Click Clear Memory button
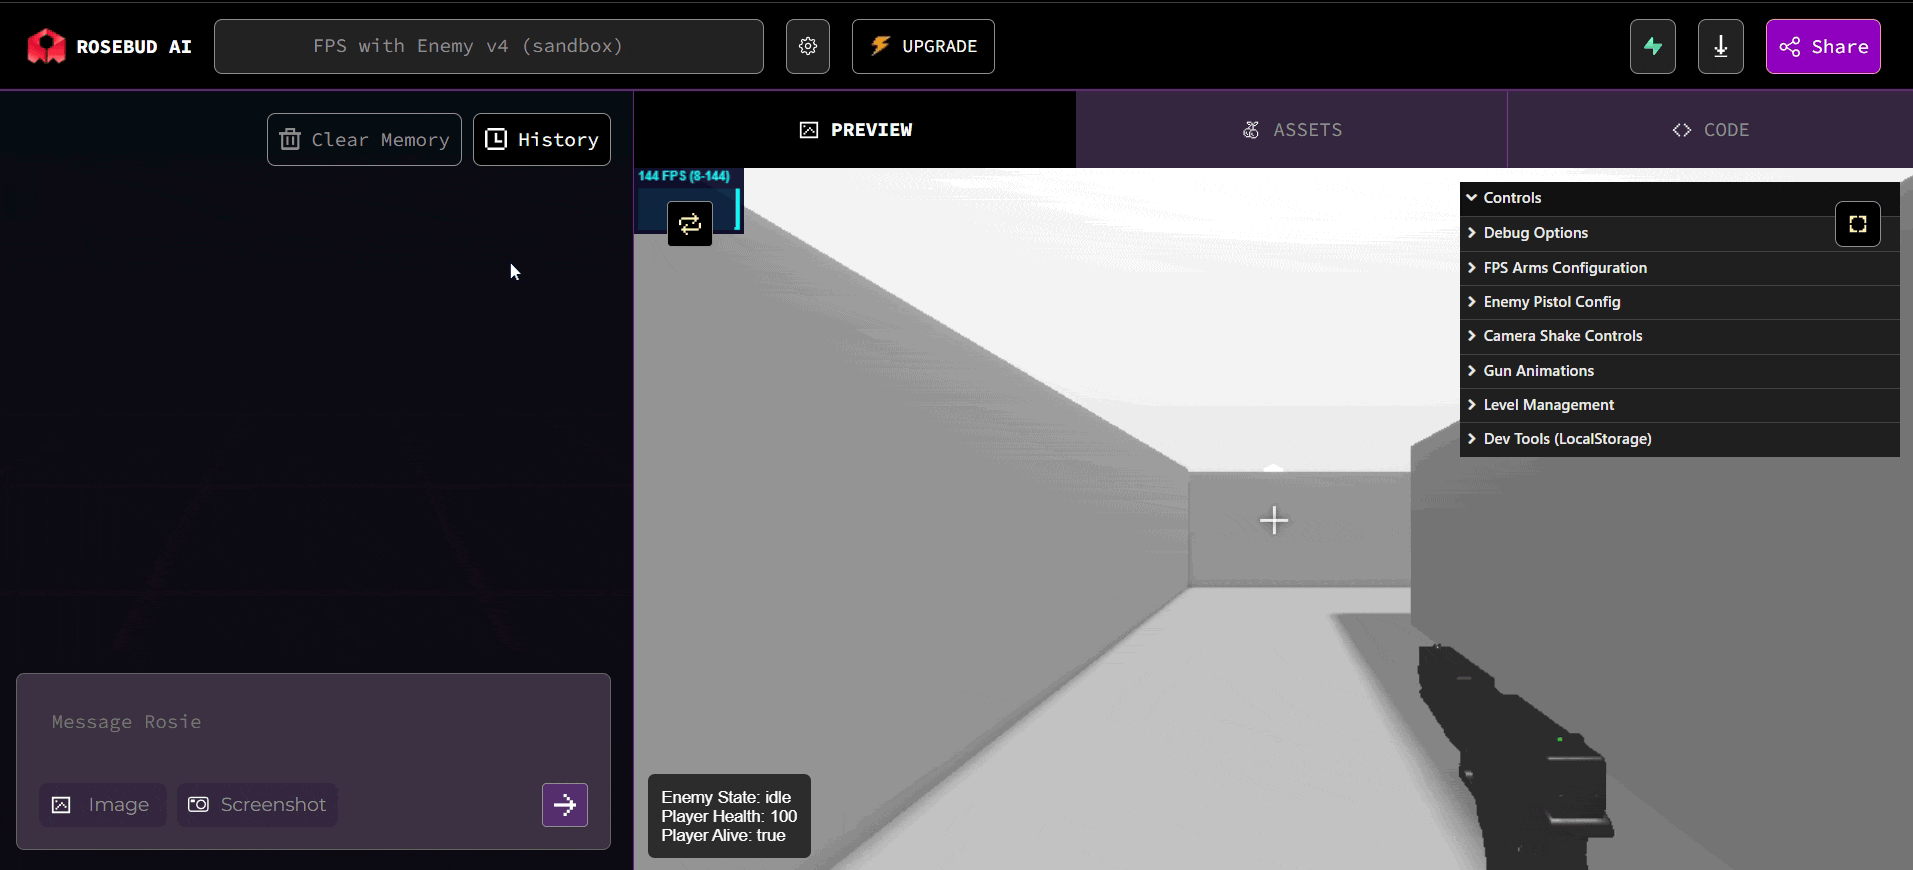 pyautogui.click(x=364, y=139)
